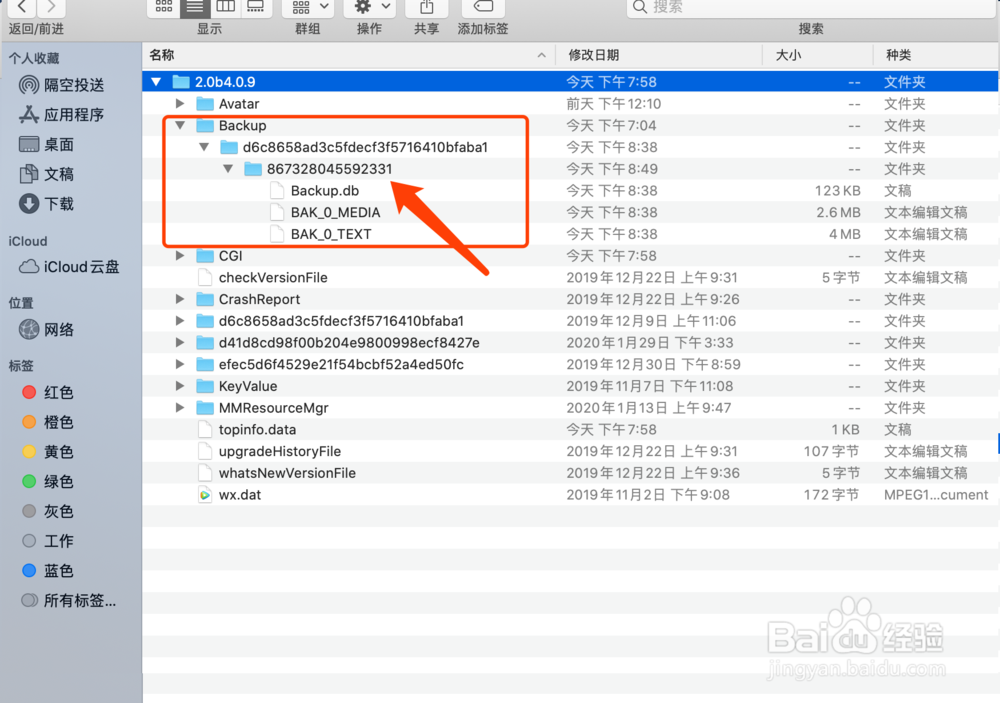Switch to gallery view in toolbar
Image resolution: width=1000 pixels, height=703 pixels.
(256, 6)
